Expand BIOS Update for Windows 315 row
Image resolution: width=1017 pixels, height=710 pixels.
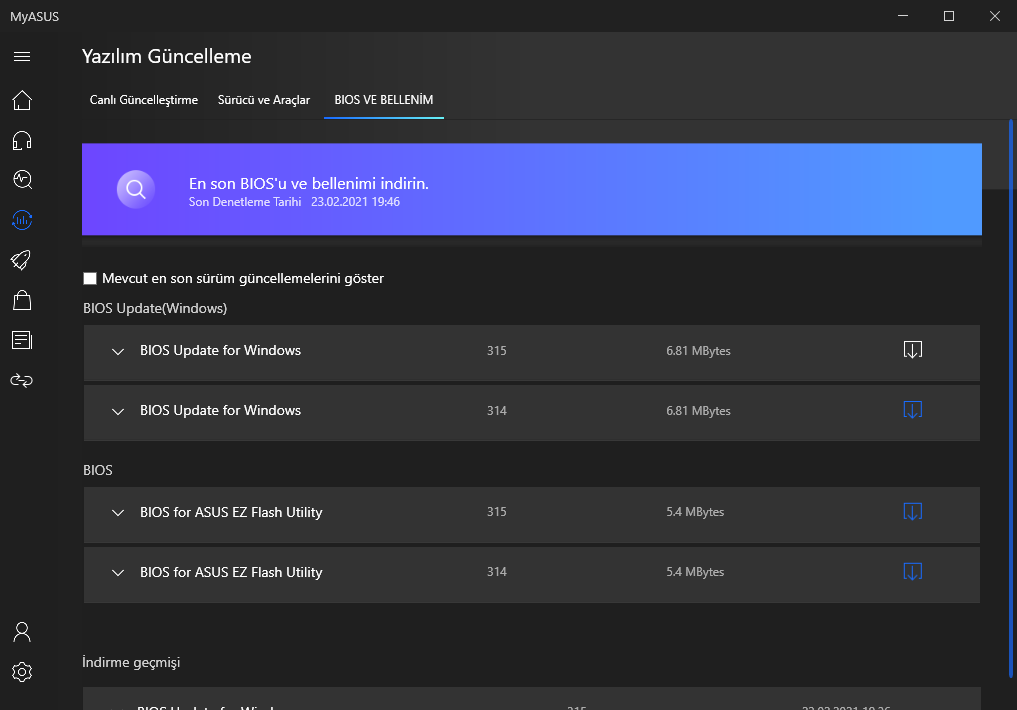[x=118, y=351]
